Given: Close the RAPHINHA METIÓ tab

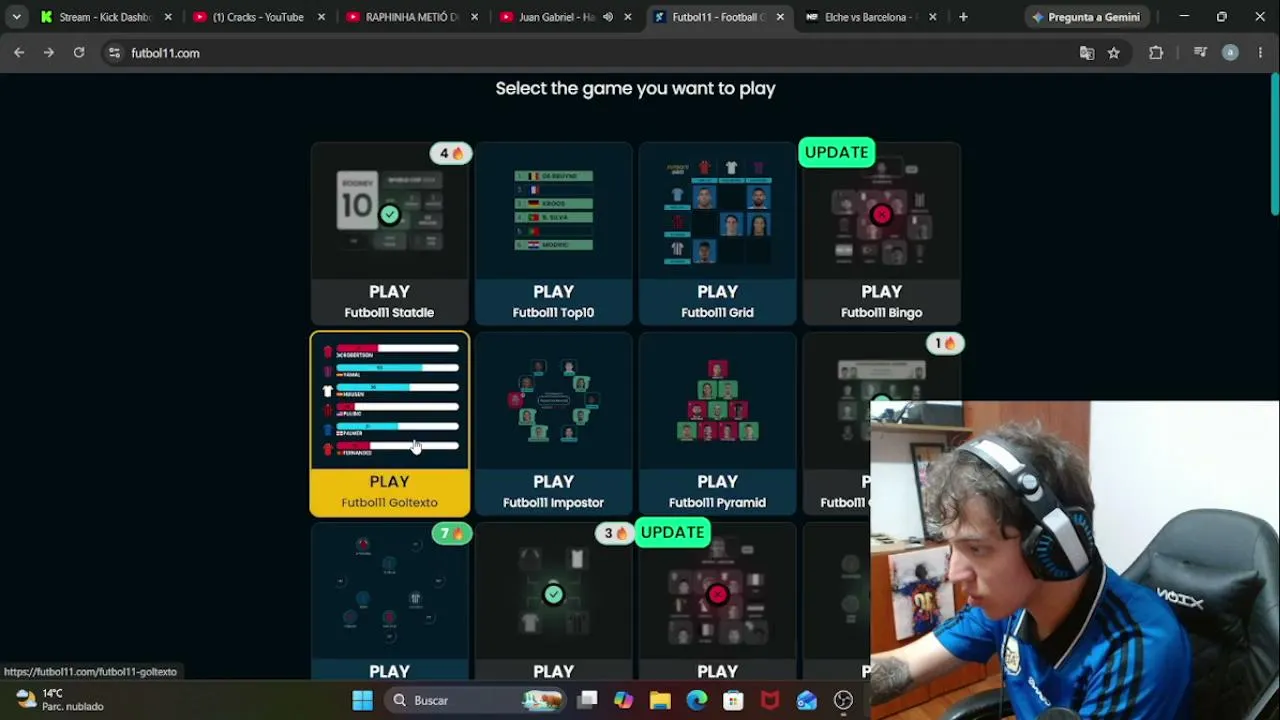Looking at the screenshot, I should point(474,17).
